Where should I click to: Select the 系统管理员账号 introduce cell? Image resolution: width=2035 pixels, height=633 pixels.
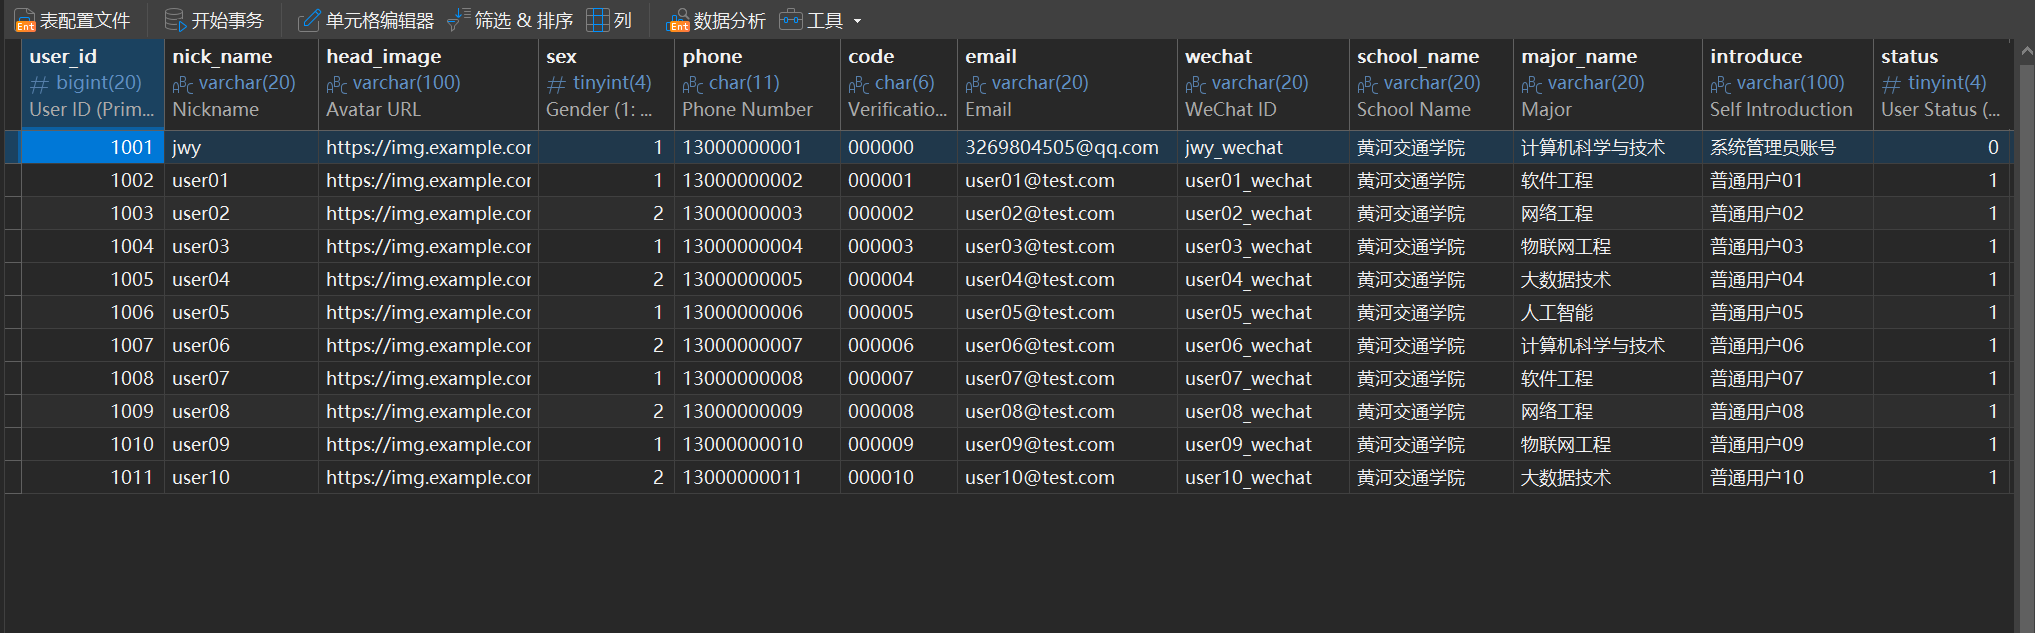(1788, 147)
